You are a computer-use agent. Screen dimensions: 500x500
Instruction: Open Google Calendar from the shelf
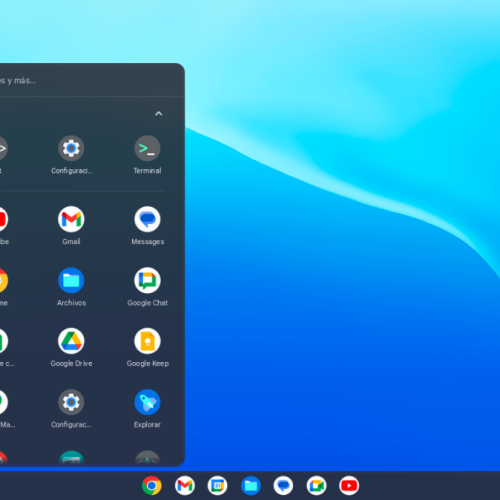217,486
